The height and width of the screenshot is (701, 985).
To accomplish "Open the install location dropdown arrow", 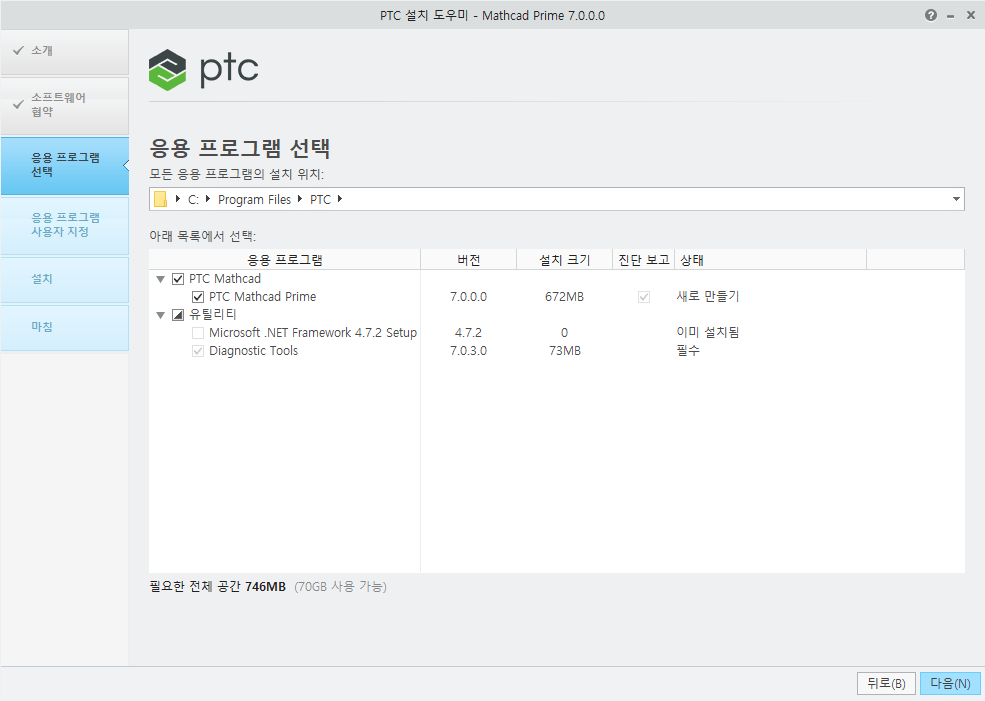I will coord(956,199).
